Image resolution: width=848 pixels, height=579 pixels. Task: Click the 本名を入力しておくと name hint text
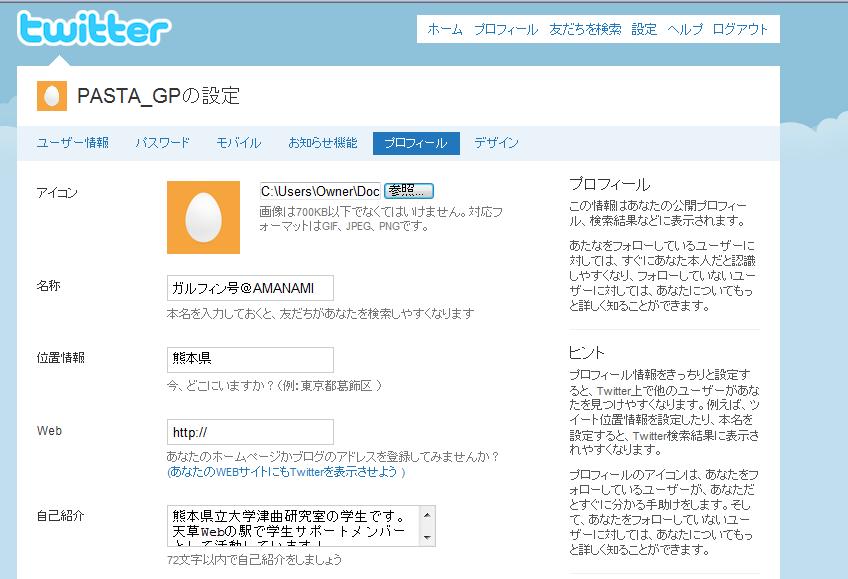coord(320,314)
